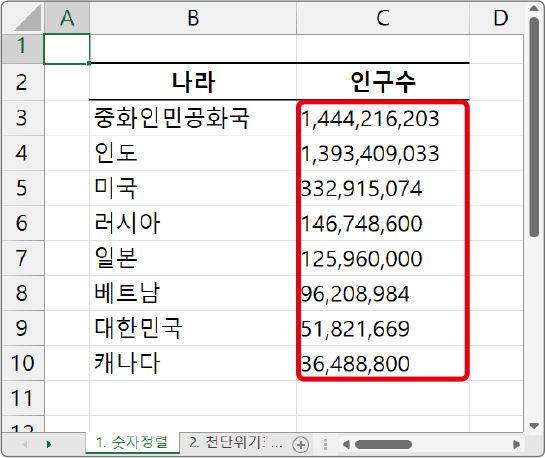Switch to the '1. 숫자정렬' sheet tab
The width and height of the screenshot is (545, 458).
click(132, 443)
